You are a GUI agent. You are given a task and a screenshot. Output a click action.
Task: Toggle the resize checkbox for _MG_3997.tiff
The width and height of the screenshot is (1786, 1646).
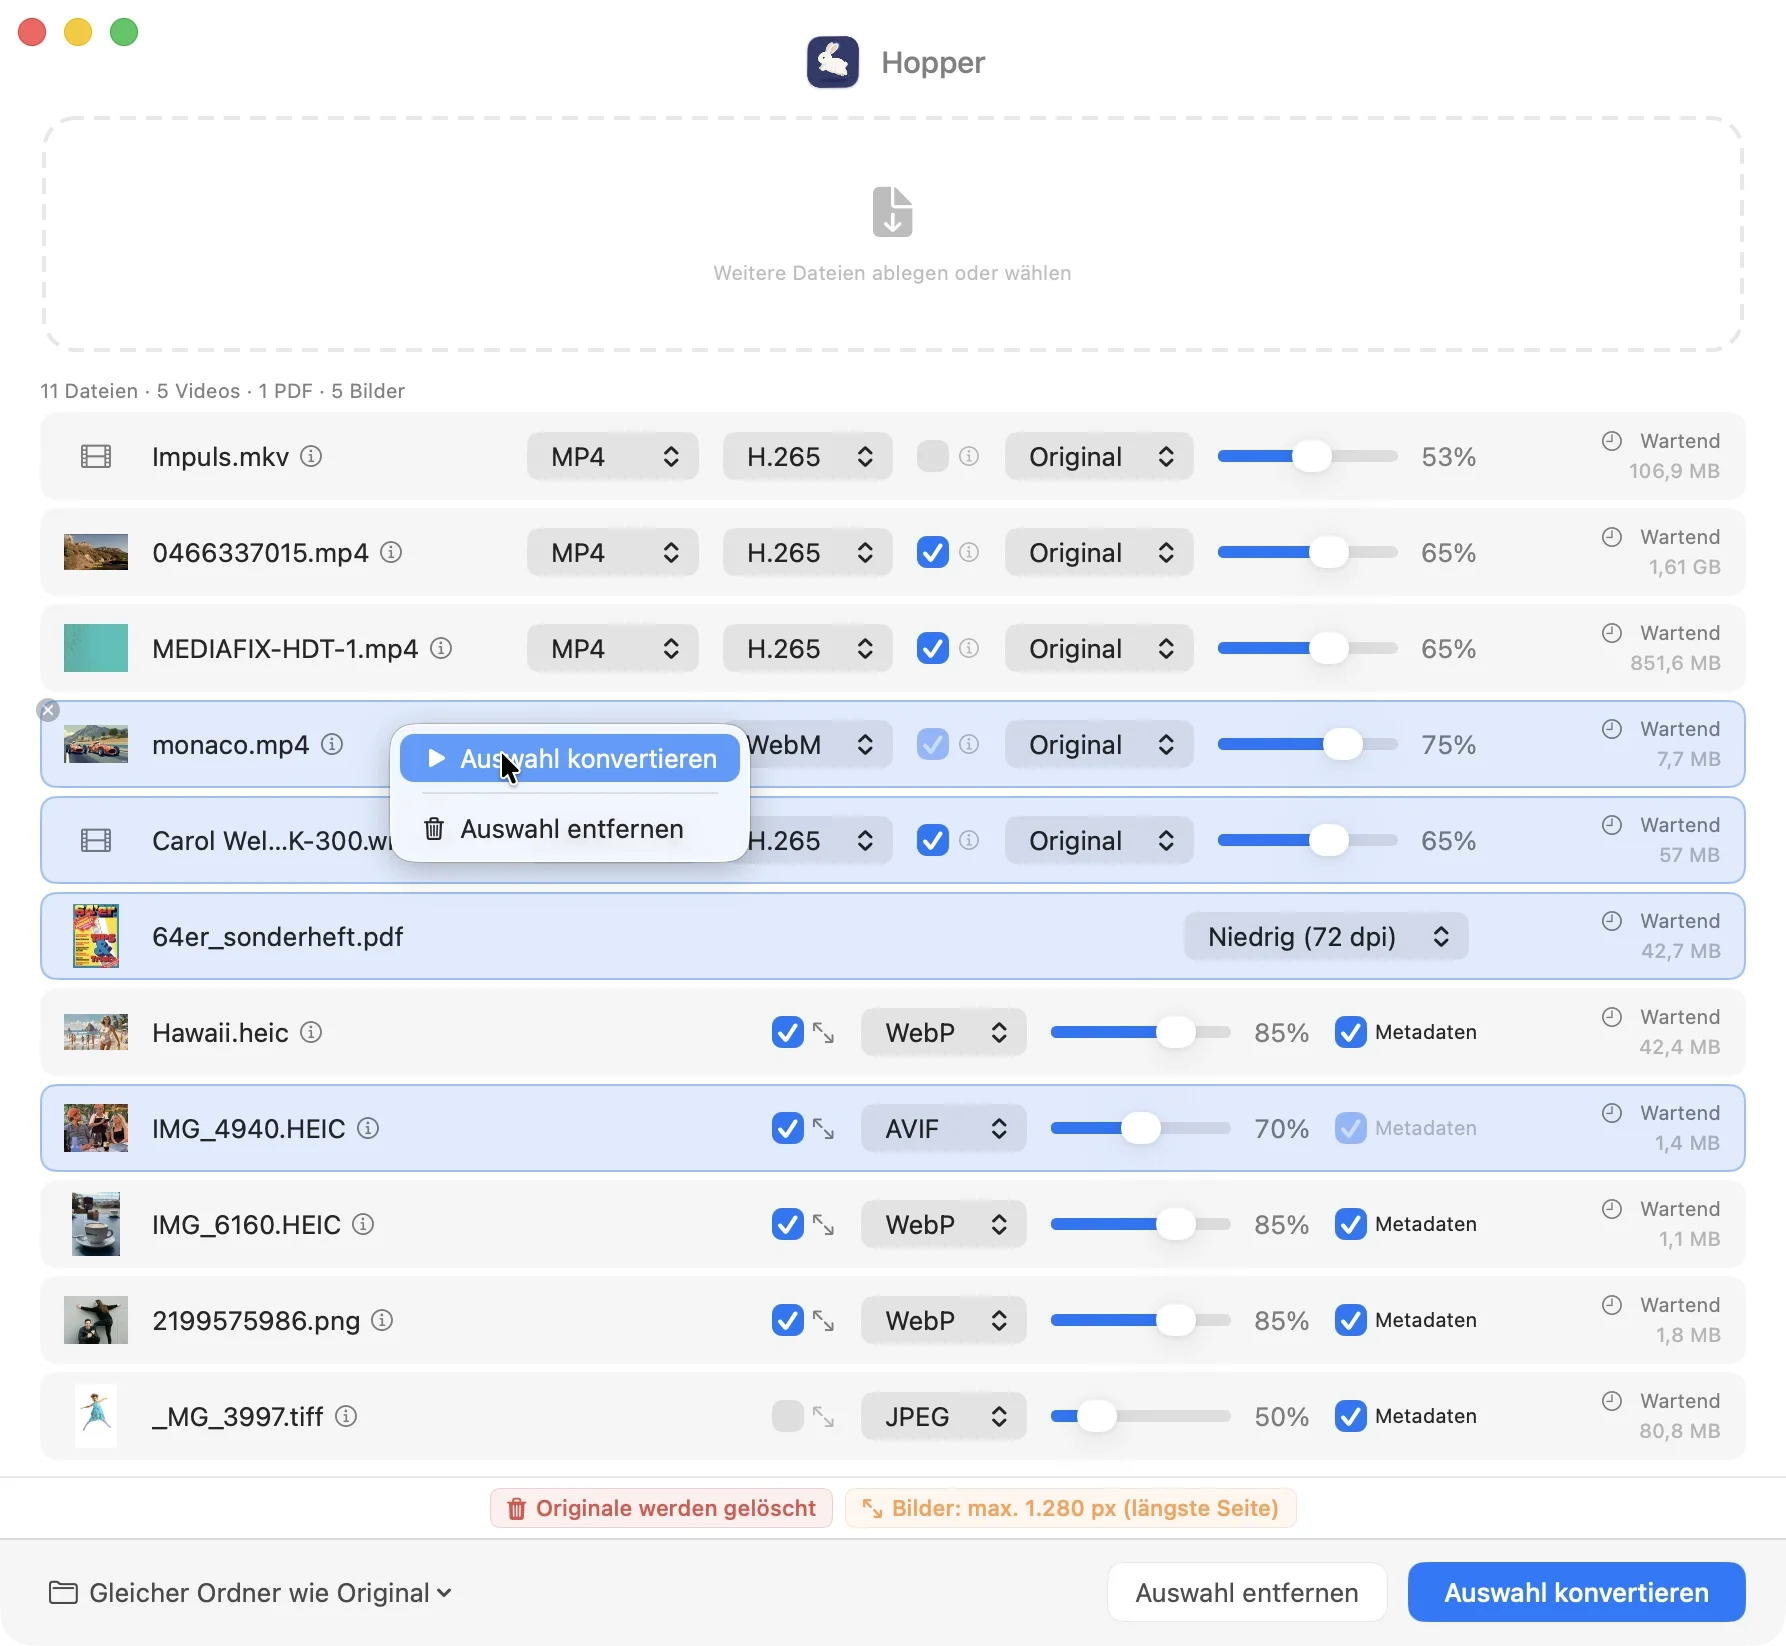(x=788, y=1417)
